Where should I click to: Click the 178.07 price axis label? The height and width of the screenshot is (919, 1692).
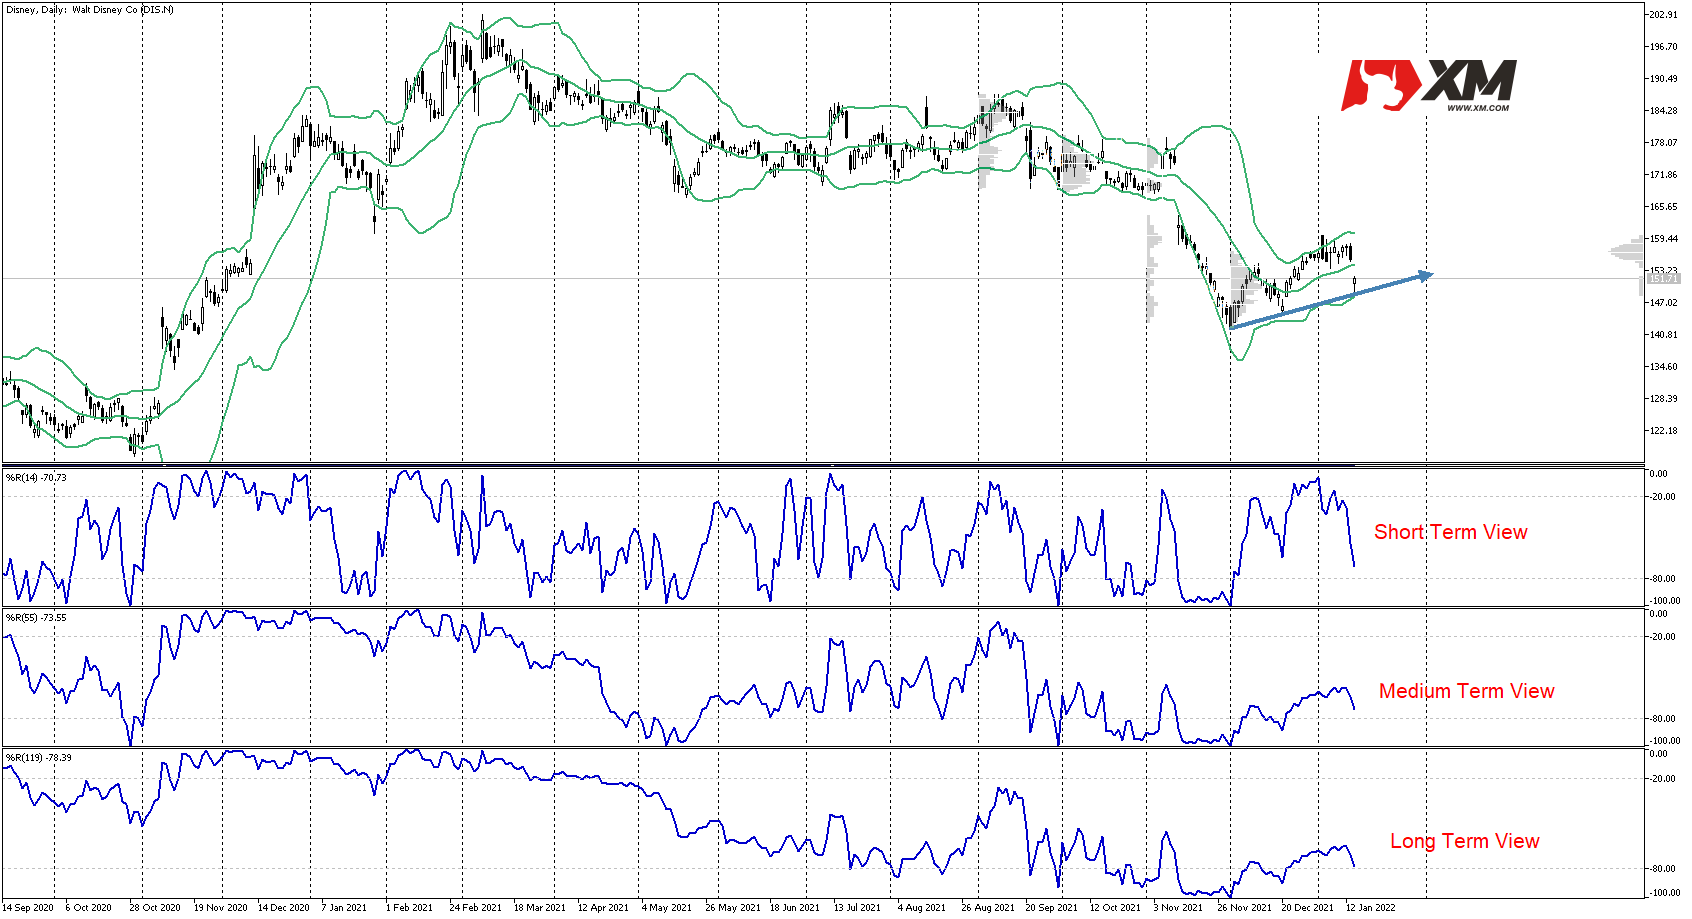1664,143
